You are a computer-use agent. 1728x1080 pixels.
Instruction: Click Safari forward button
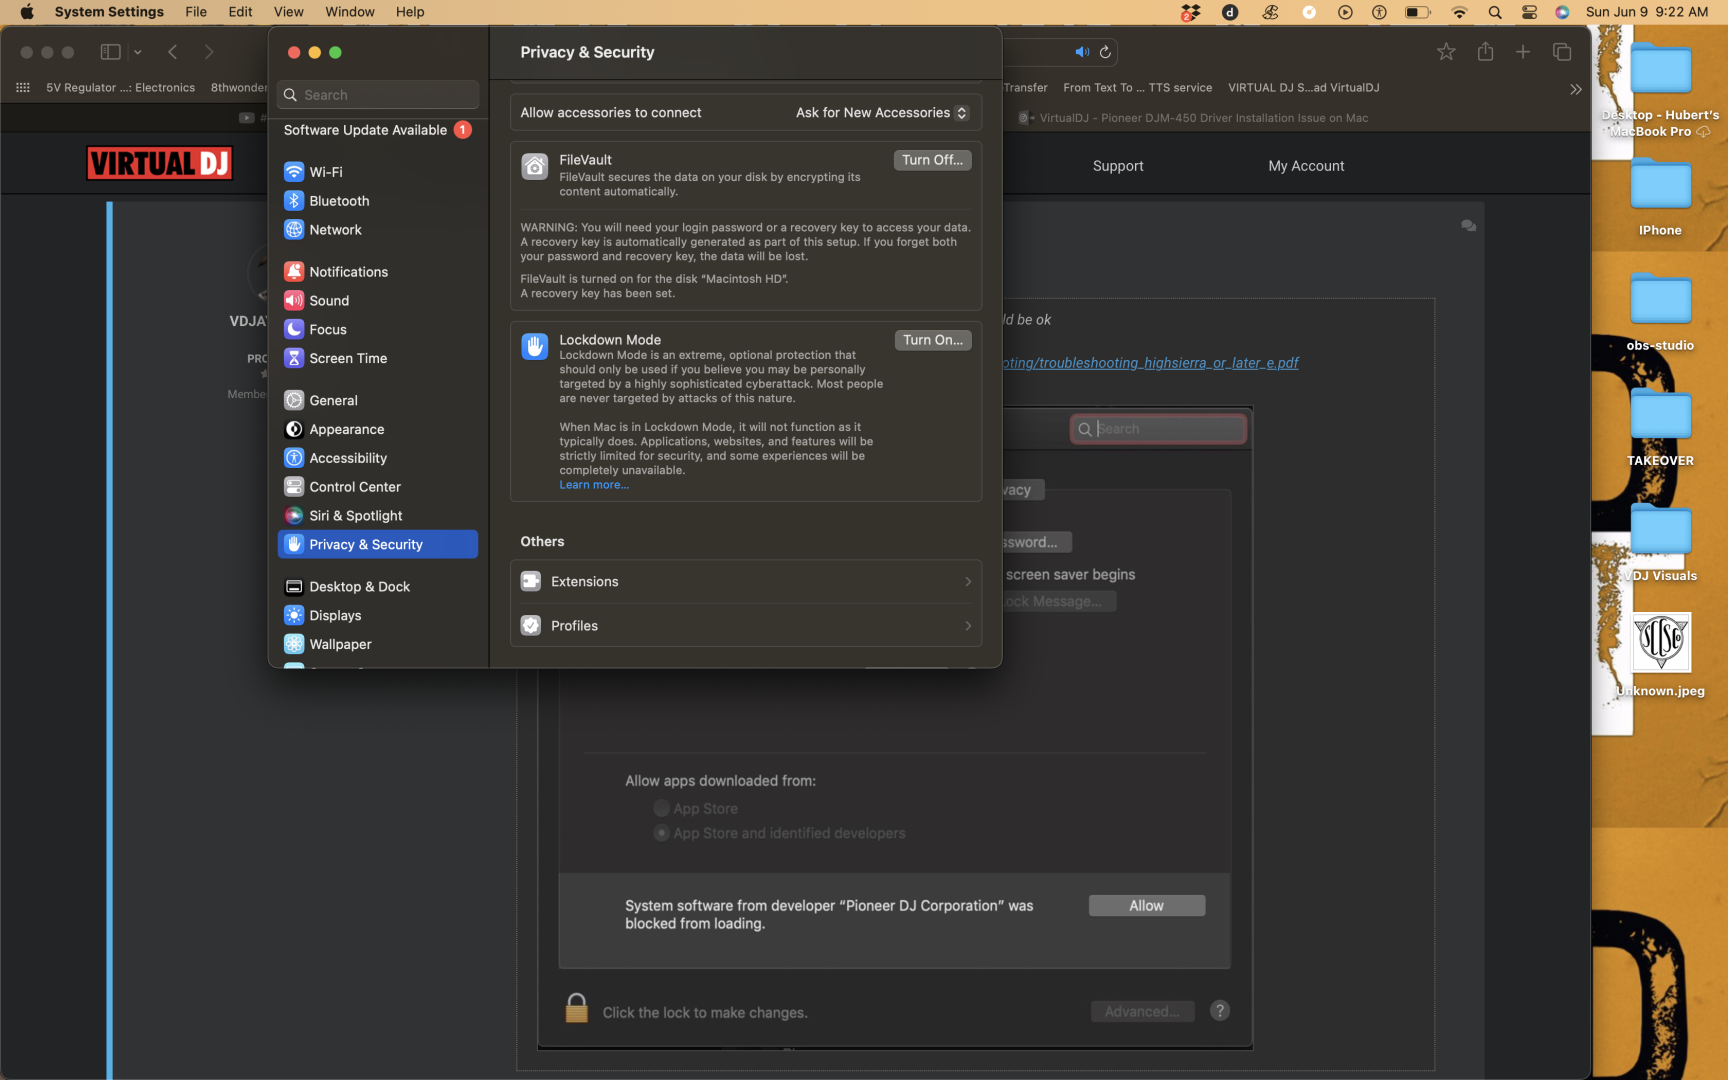209,52
